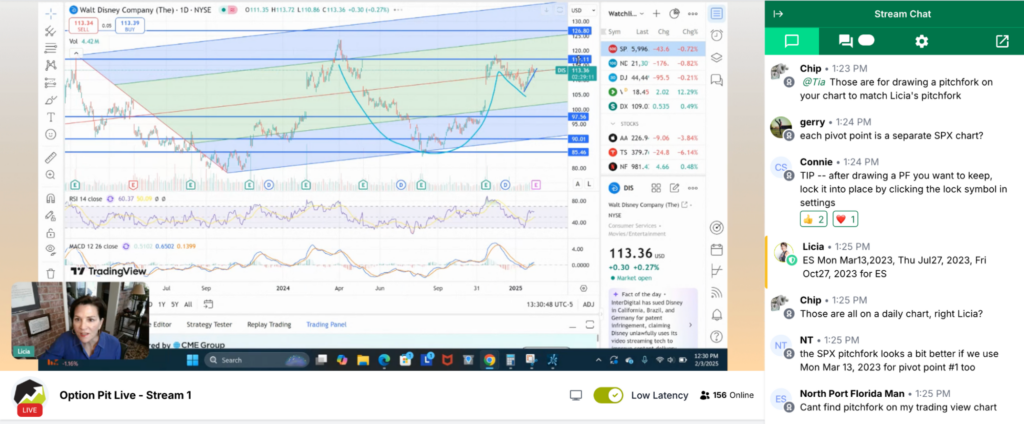Activate the zoom in tool

50,174
